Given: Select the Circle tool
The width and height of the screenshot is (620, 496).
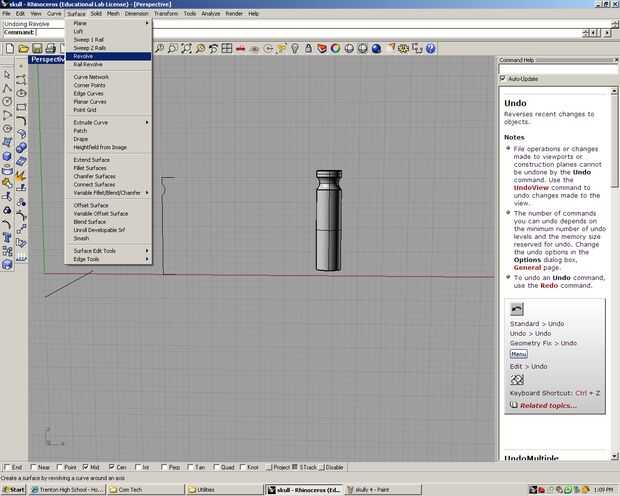Looking at the screenshot, I should (7, 102).
